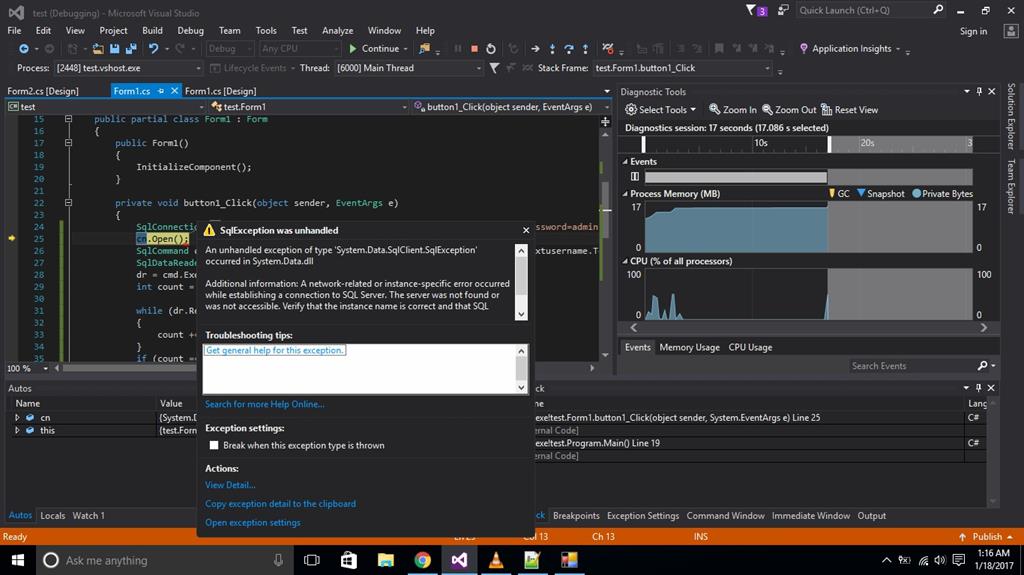1024x575 pixels.
Task: Click the Step Out icon
Action: point(585,49)
